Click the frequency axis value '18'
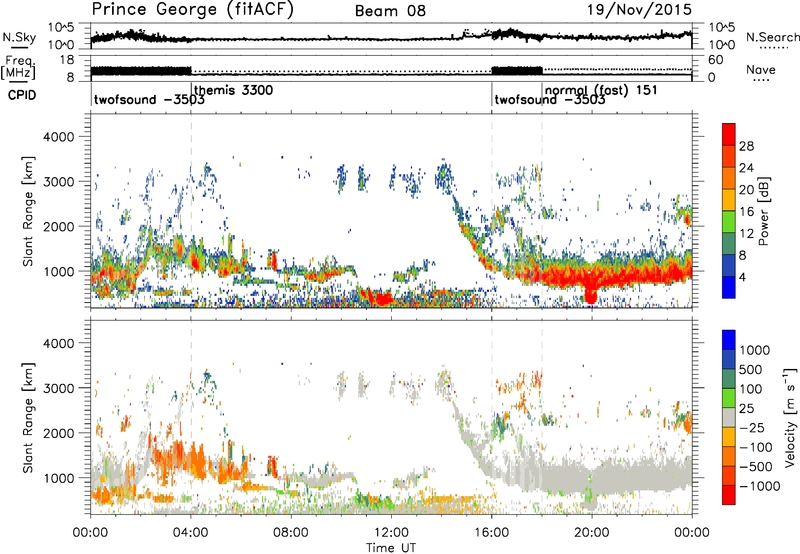800x554 pixels. (67, 60)
